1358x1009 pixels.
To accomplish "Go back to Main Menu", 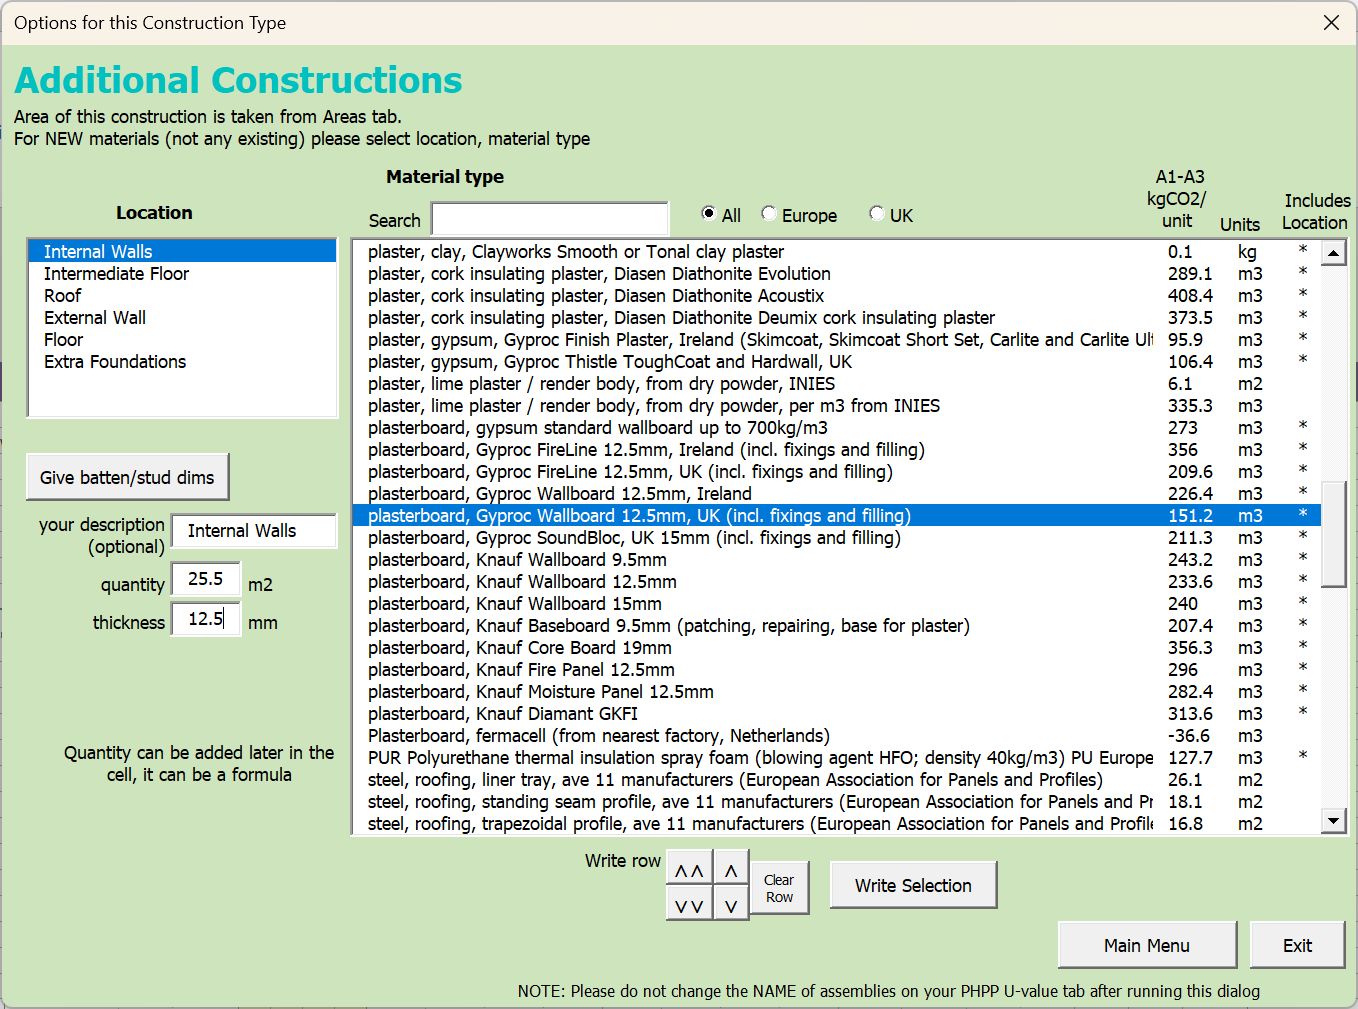I will click(1146, 945).
